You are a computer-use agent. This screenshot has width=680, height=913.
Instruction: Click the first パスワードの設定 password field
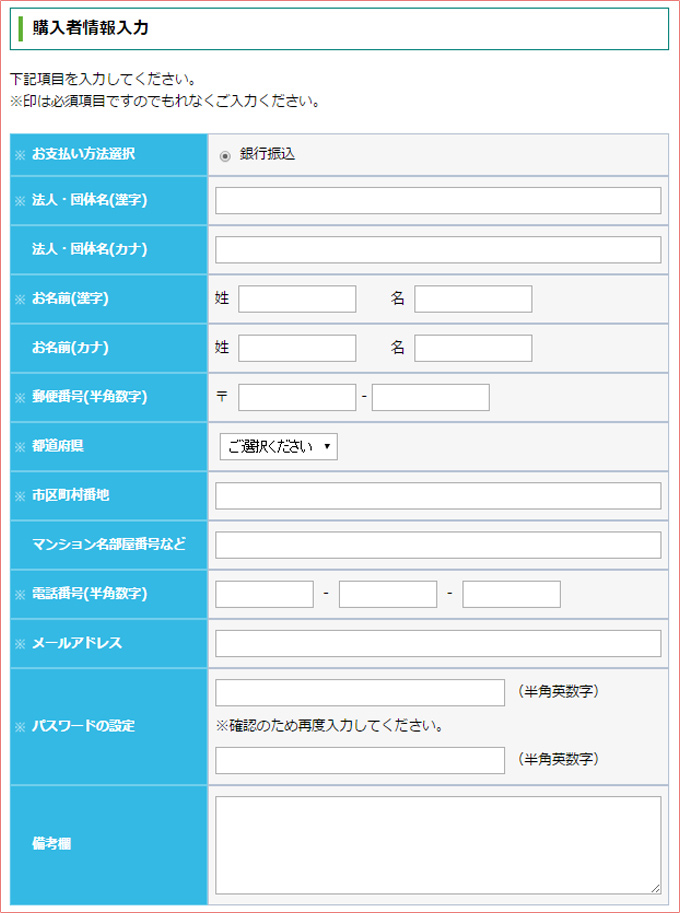click(x=360, y=692)
